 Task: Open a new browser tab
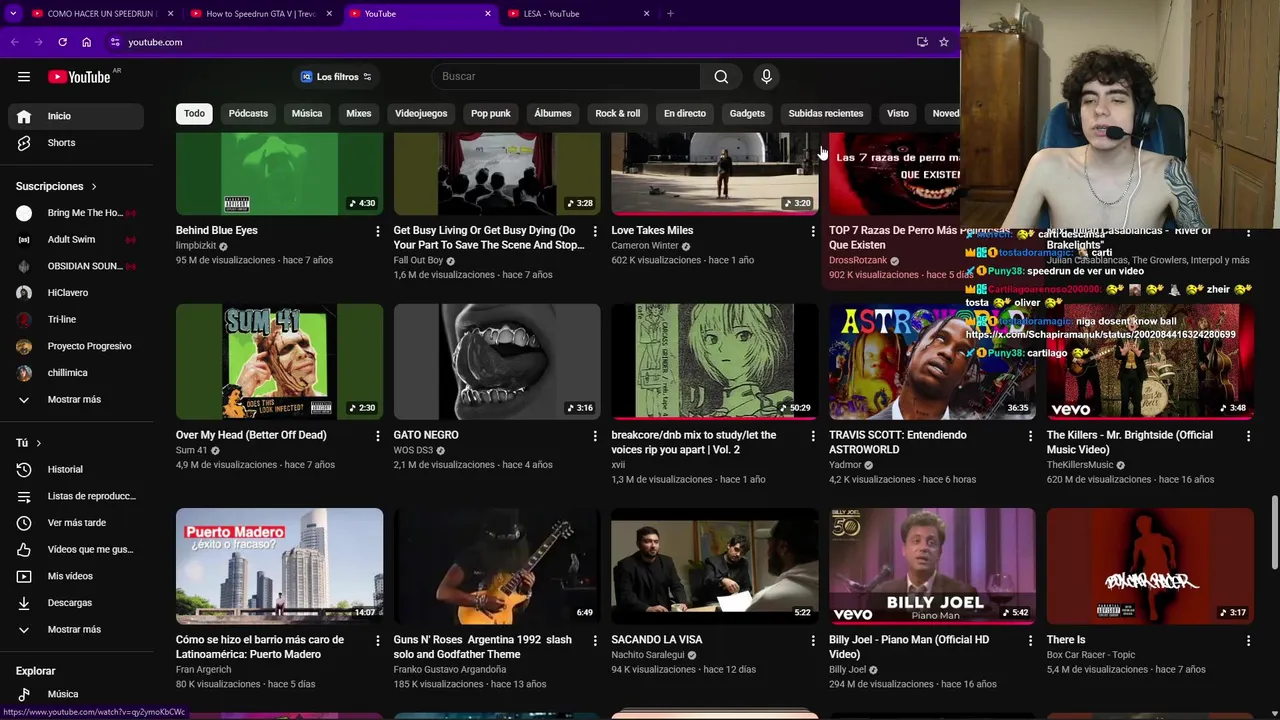tap(670, 14)
